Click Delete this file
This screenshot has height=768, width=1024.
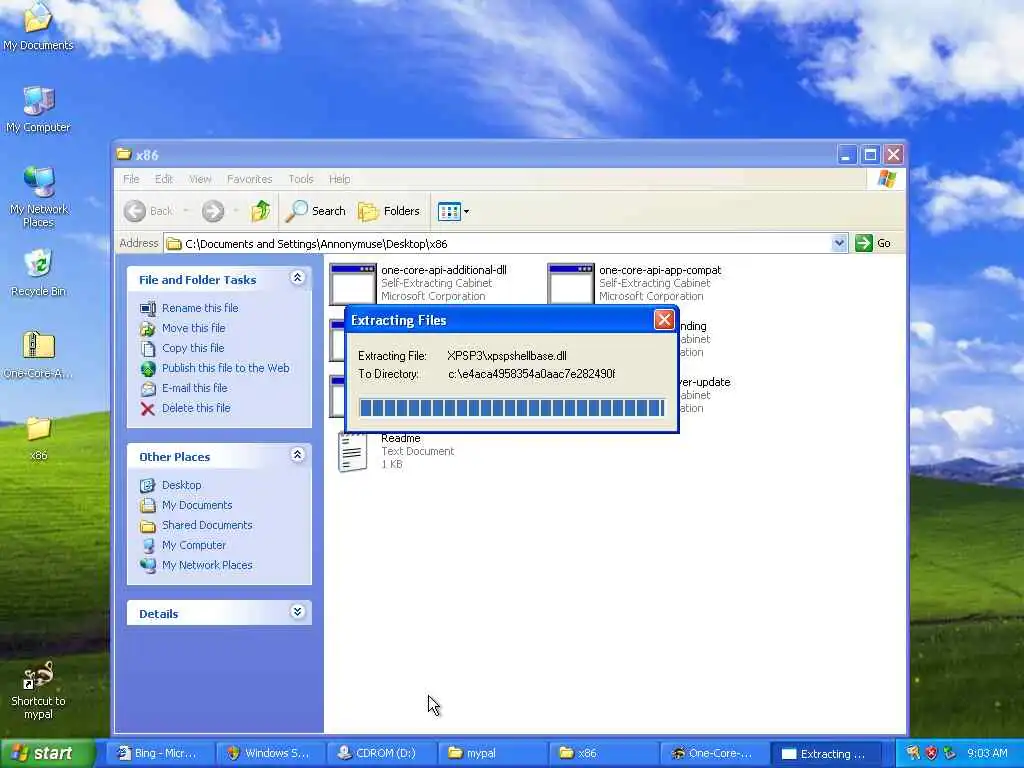(x=196, y=408)
